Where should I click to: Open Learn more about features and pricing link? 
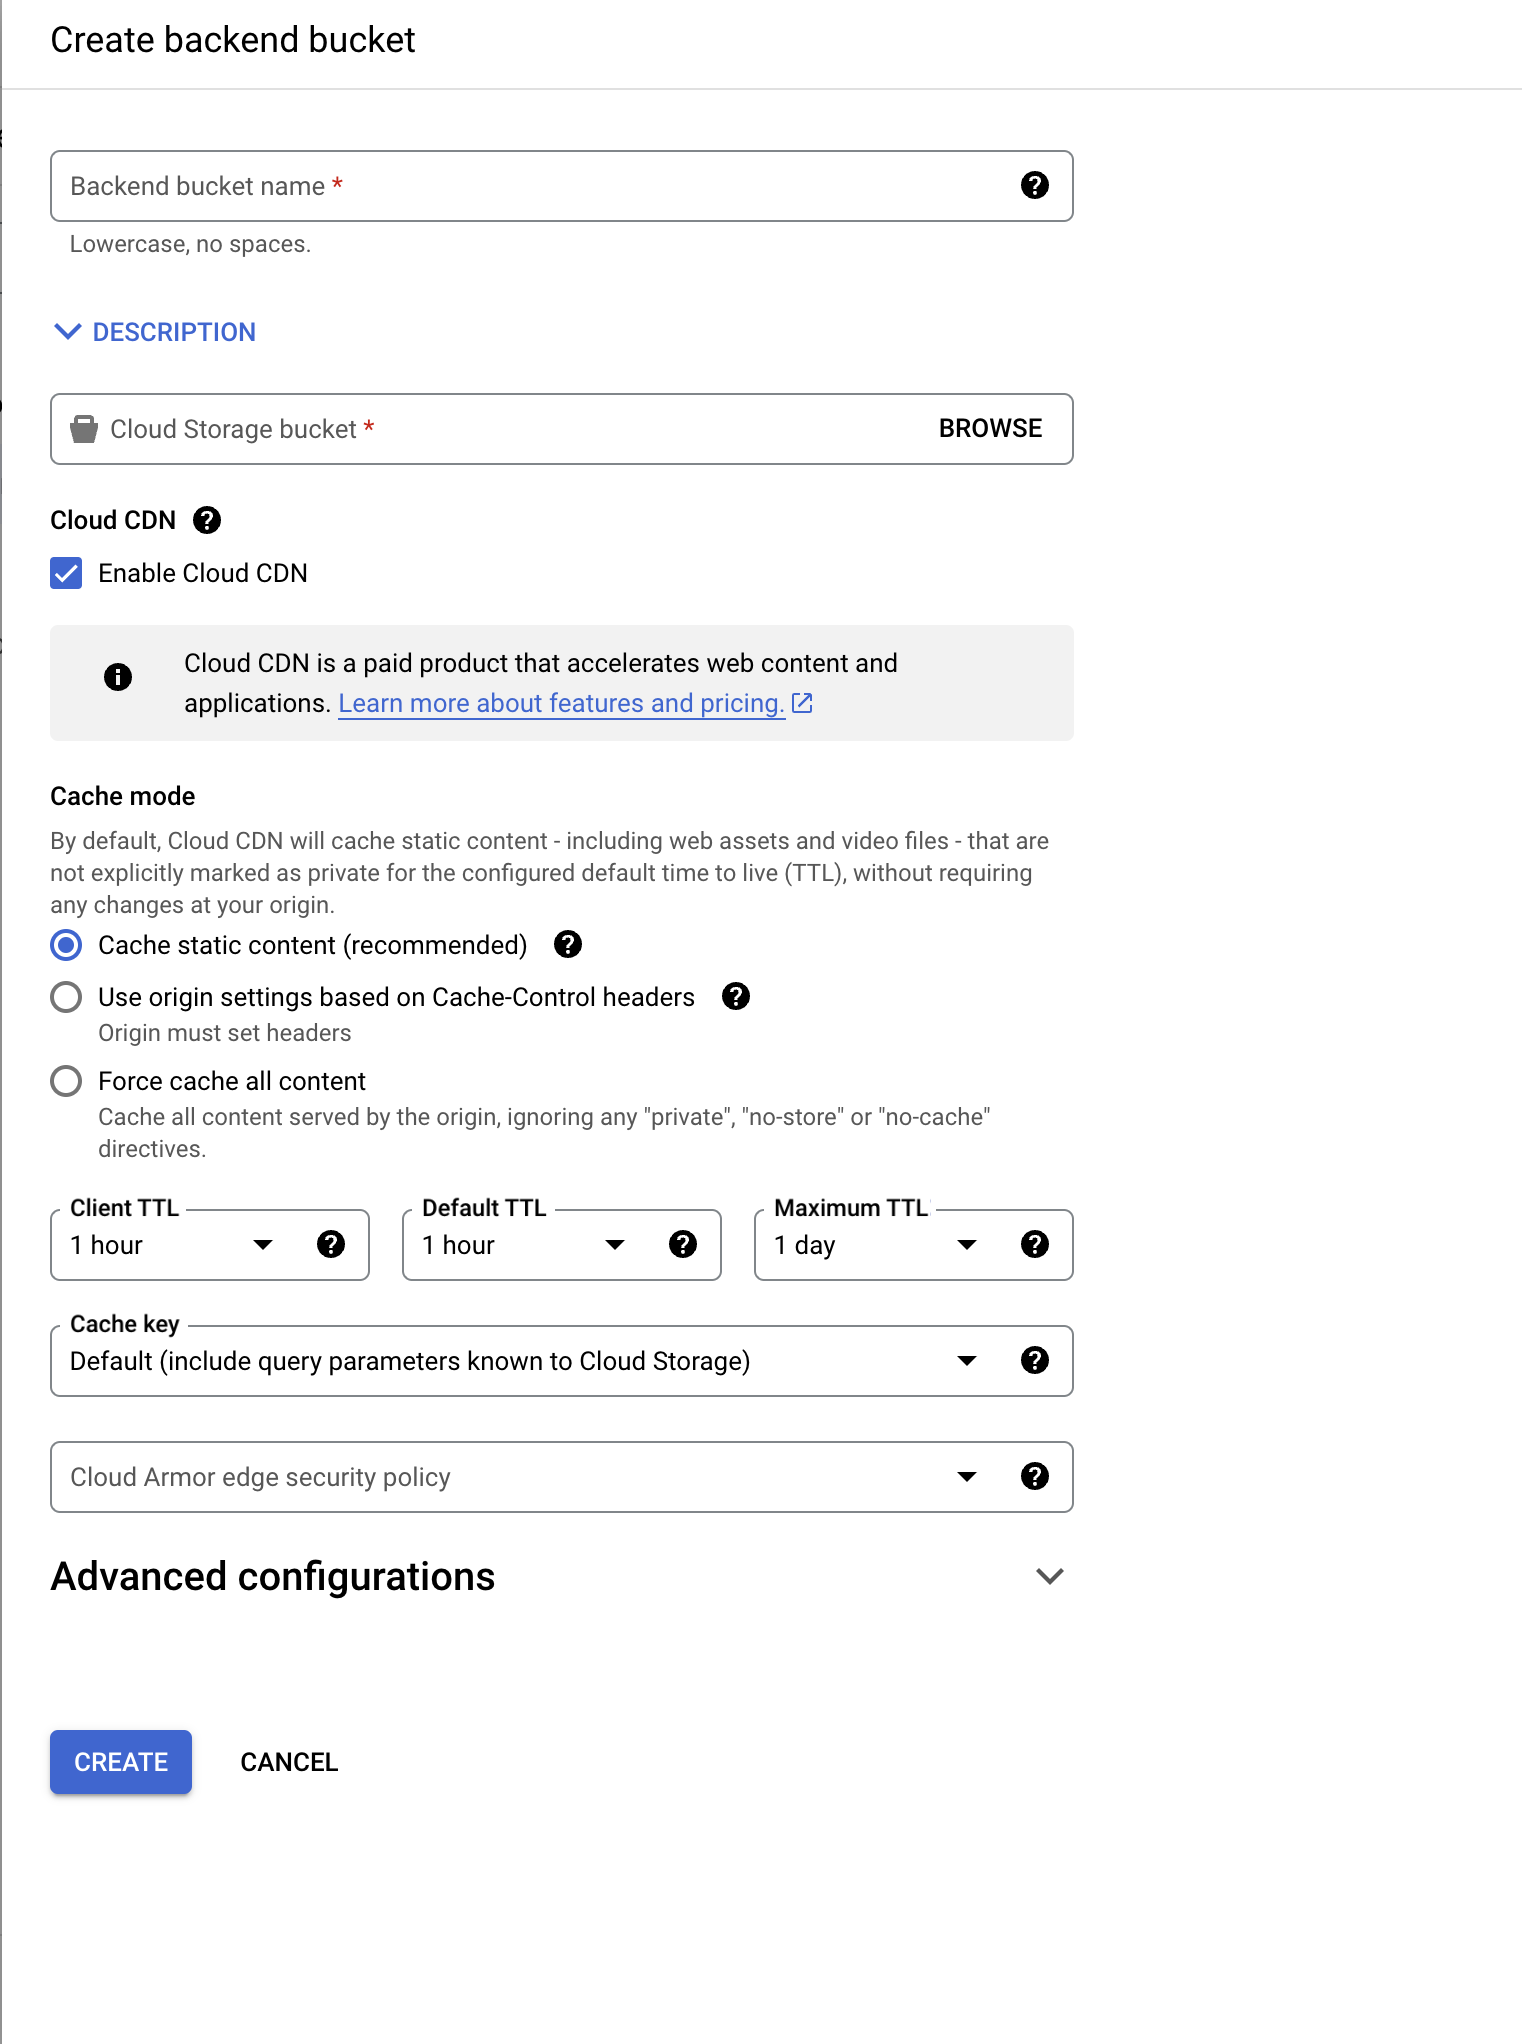click(x=561, y=703)
